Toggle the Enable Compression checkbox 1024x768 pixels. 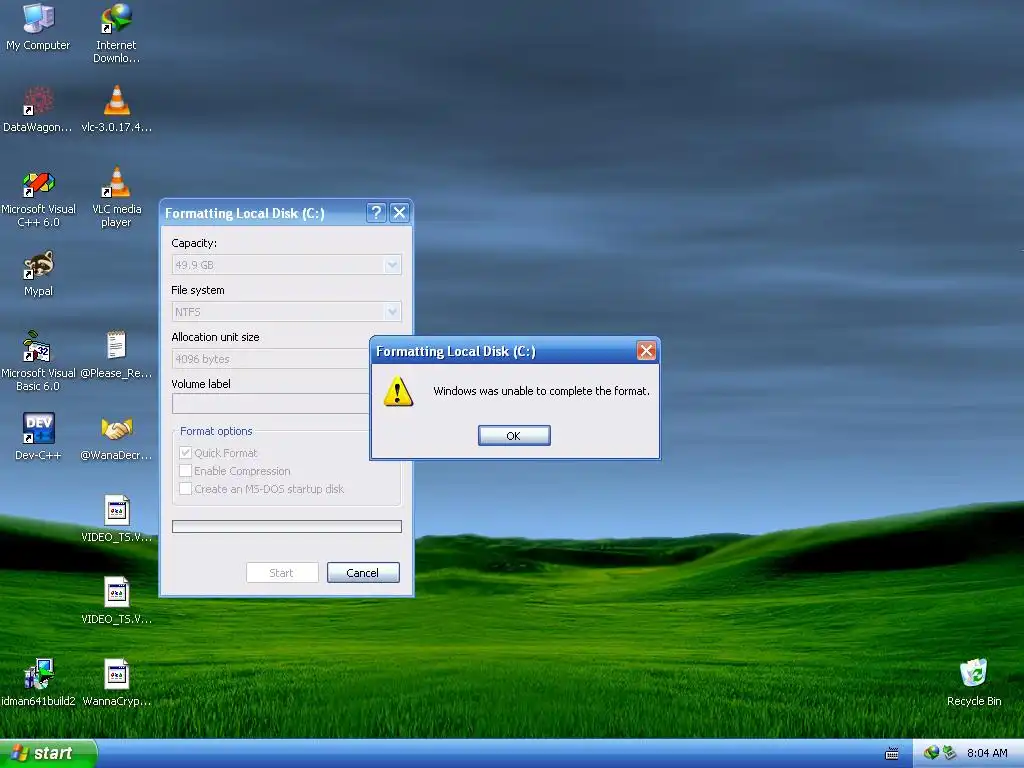pos(185,471)
